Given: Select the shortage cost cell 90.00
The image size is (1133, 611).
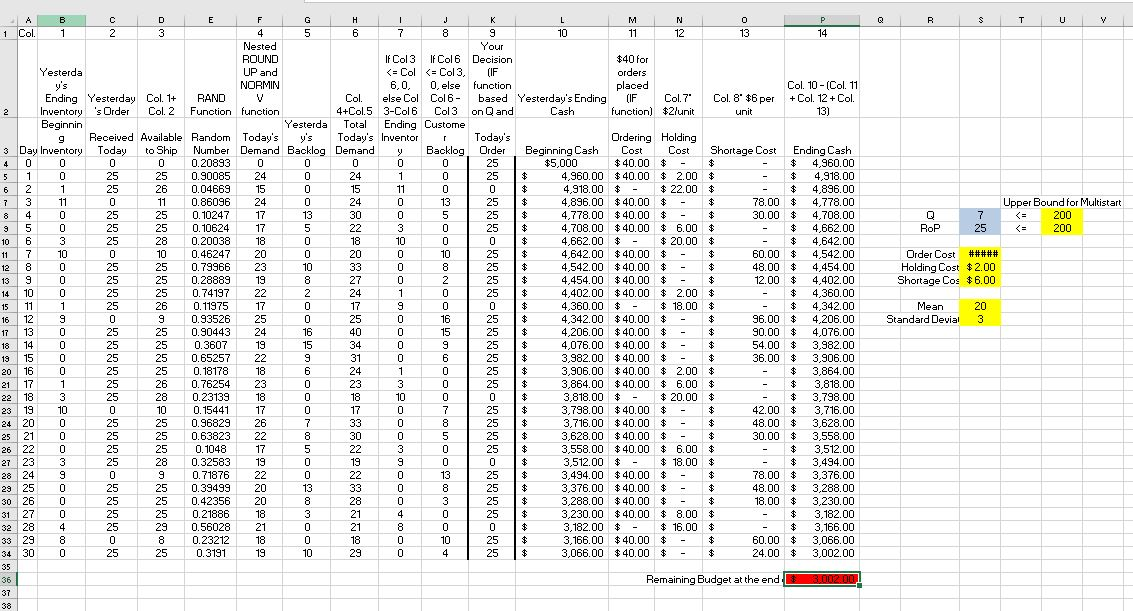Looking at the screenshot, I should 744,332.
